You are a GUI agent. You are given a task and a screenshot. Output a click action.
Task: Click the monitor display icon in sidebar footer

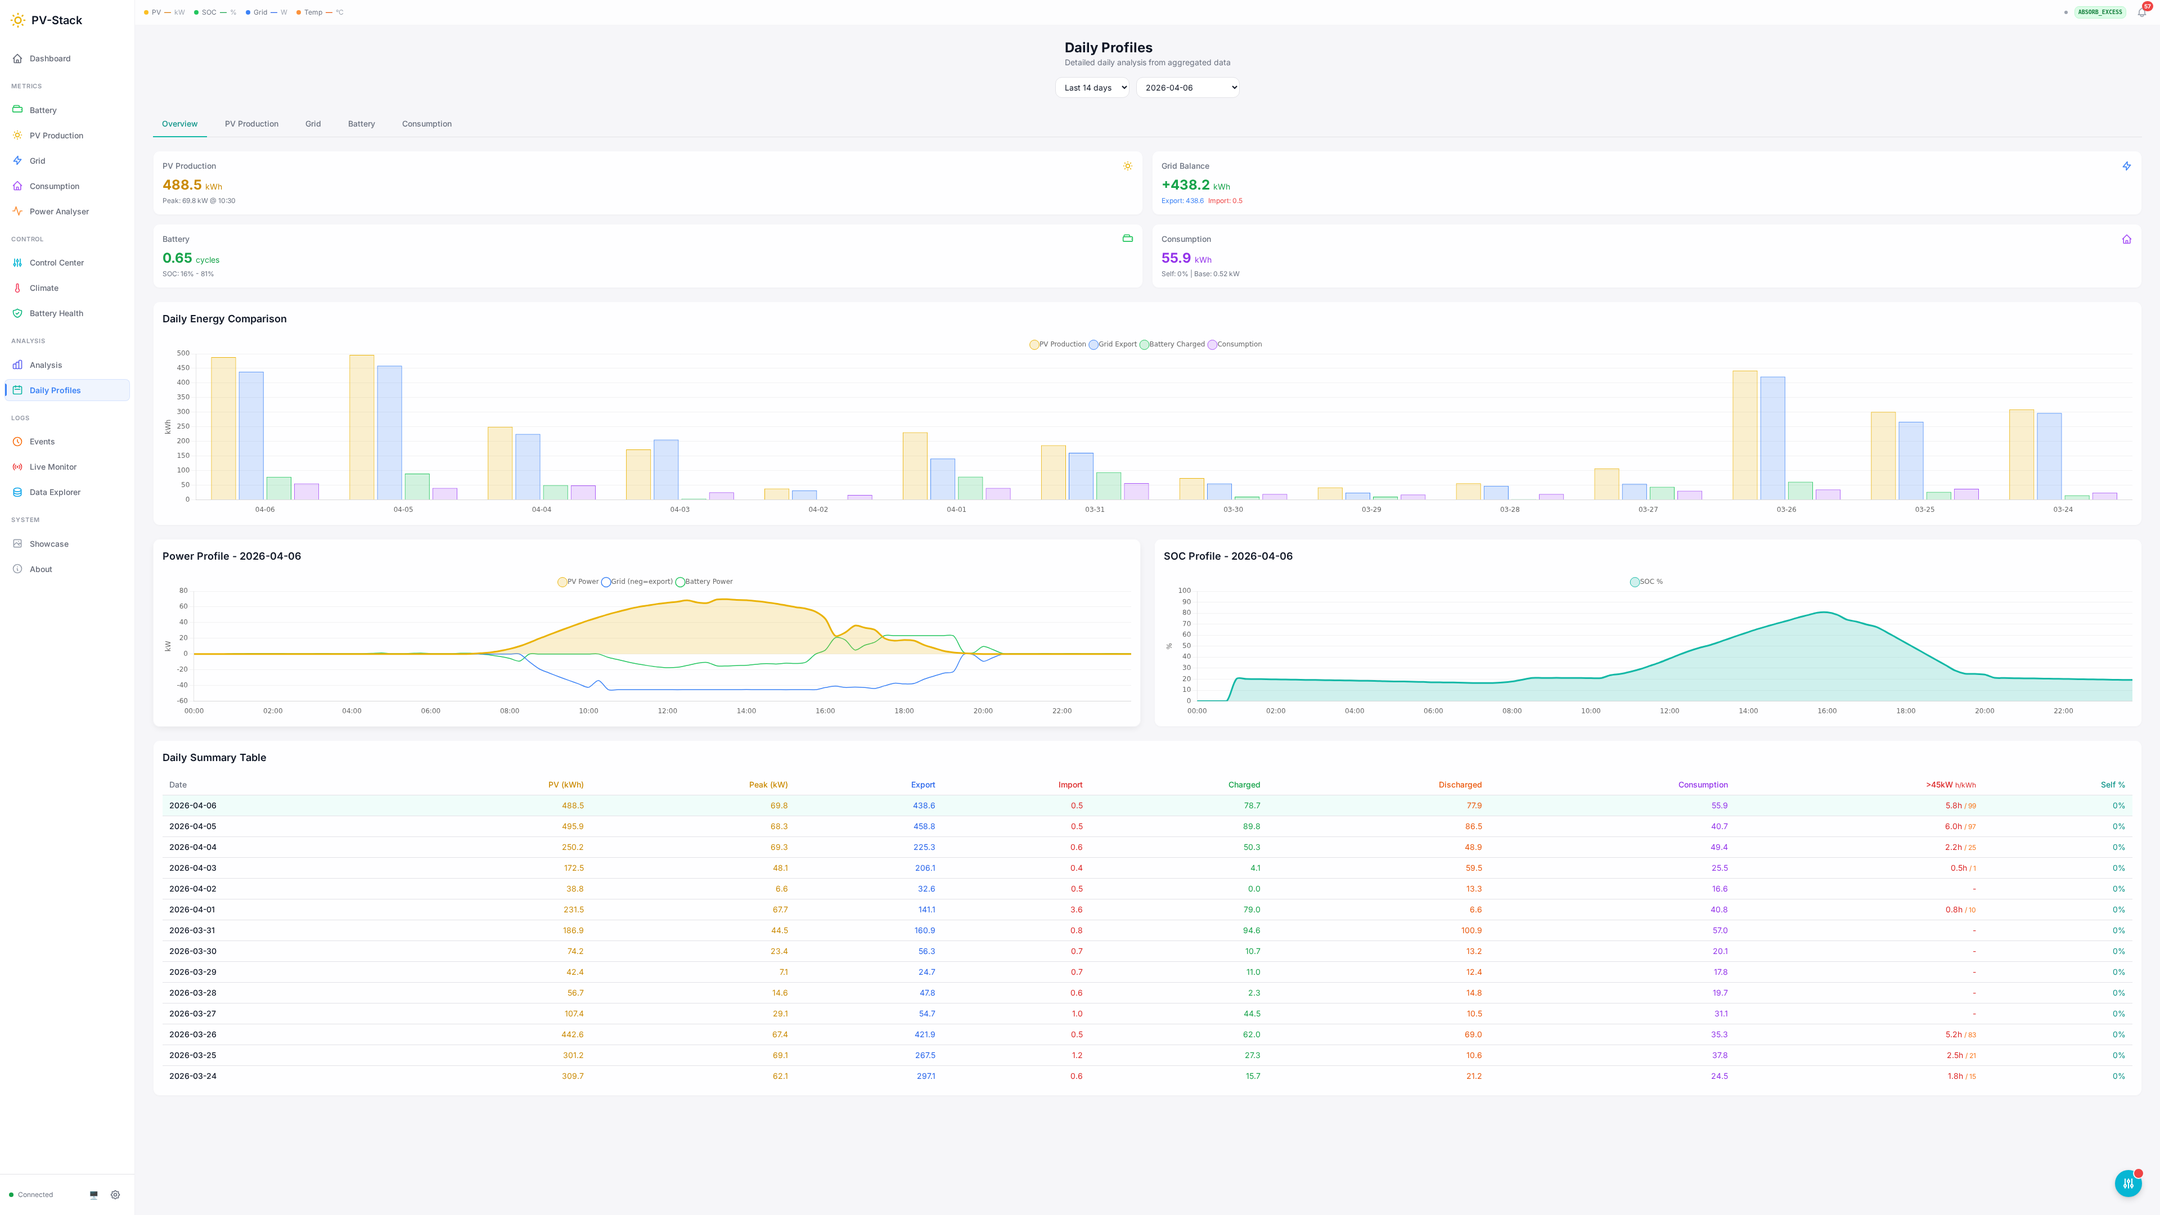click(x=94, y=1195)
